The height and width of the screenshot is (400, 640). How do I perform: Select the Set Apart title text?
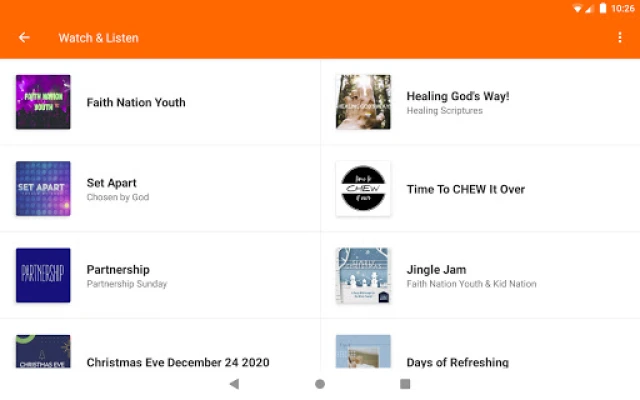point(112,183)
